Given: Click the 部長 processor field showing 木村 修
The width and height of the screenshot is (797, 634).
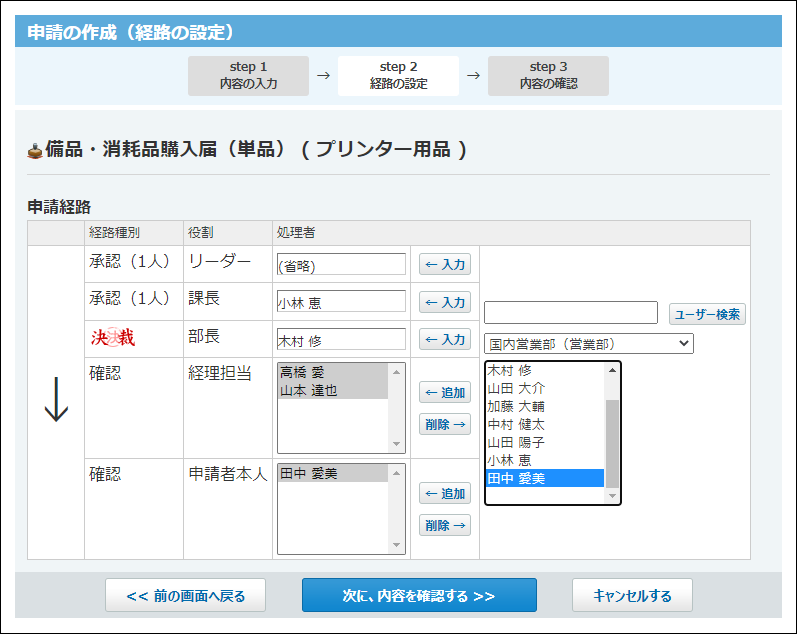Looking at the screenshot, I should pos(341,339).
